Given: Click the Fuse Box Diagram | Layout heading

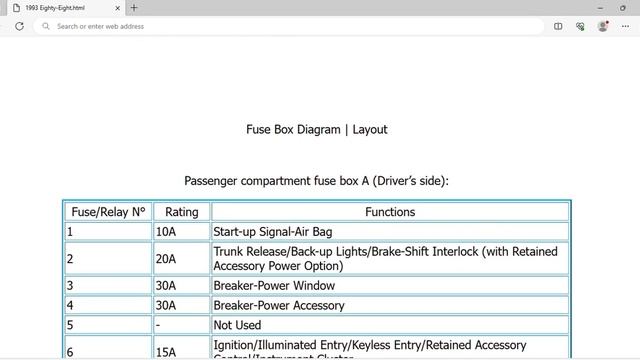Looking at the screenshot, I should point(317,130).
